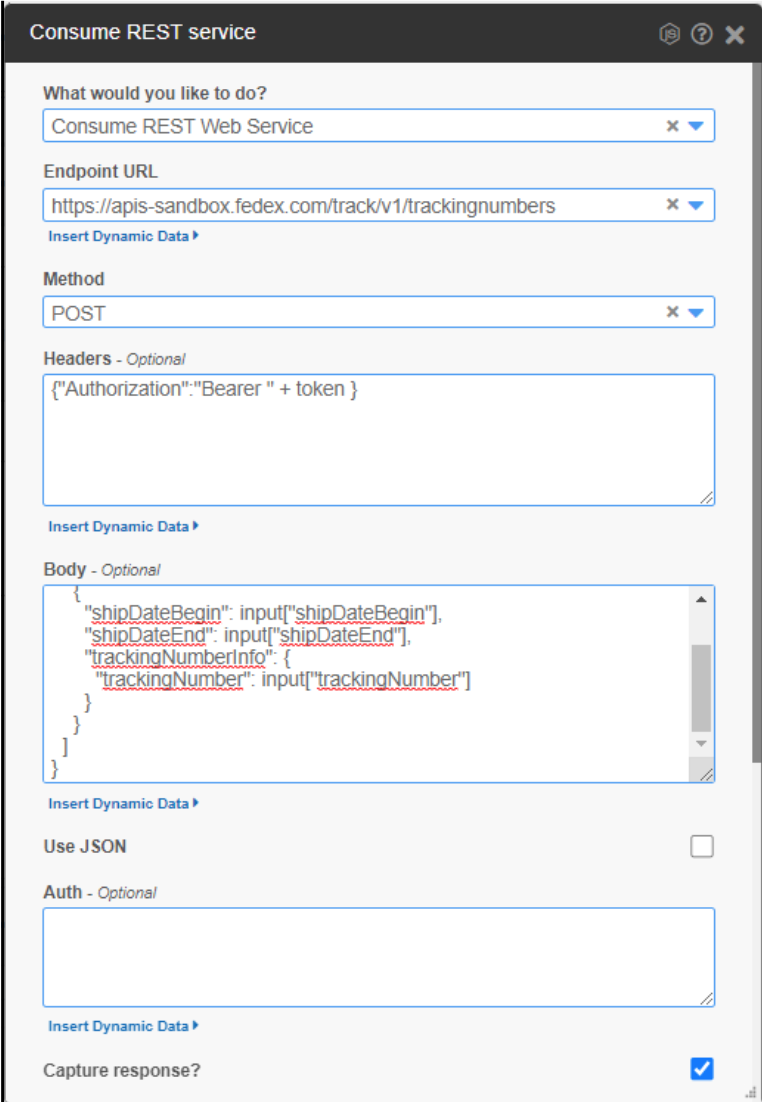Viewport: 762px width, 1102px height.
Task: Click inside the empty Auth text area
Action: pyautogui.click(x=379, y=957)
